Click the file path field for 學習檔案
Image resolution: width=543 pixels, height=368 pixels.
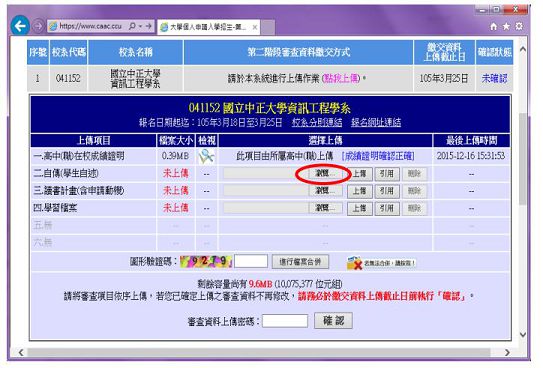point(266,208)
